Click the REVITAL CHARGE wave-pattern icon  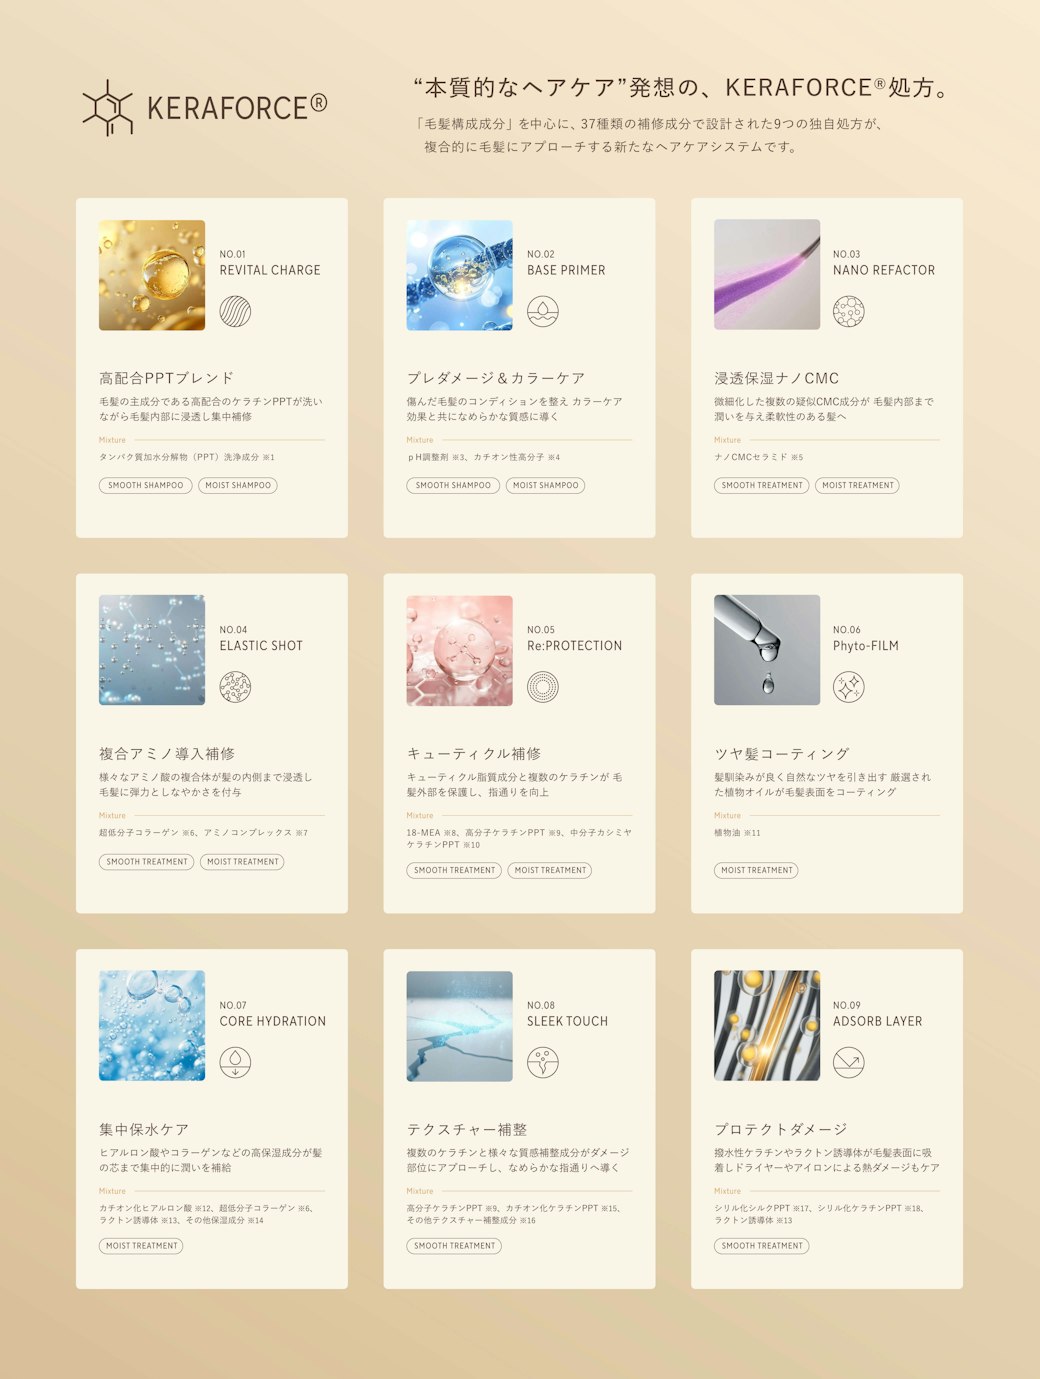pos(235,311)
